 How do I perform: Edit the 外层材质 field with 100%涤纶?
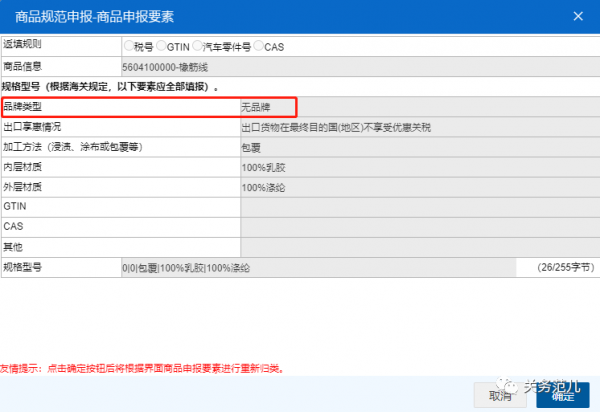click(418, 187)
